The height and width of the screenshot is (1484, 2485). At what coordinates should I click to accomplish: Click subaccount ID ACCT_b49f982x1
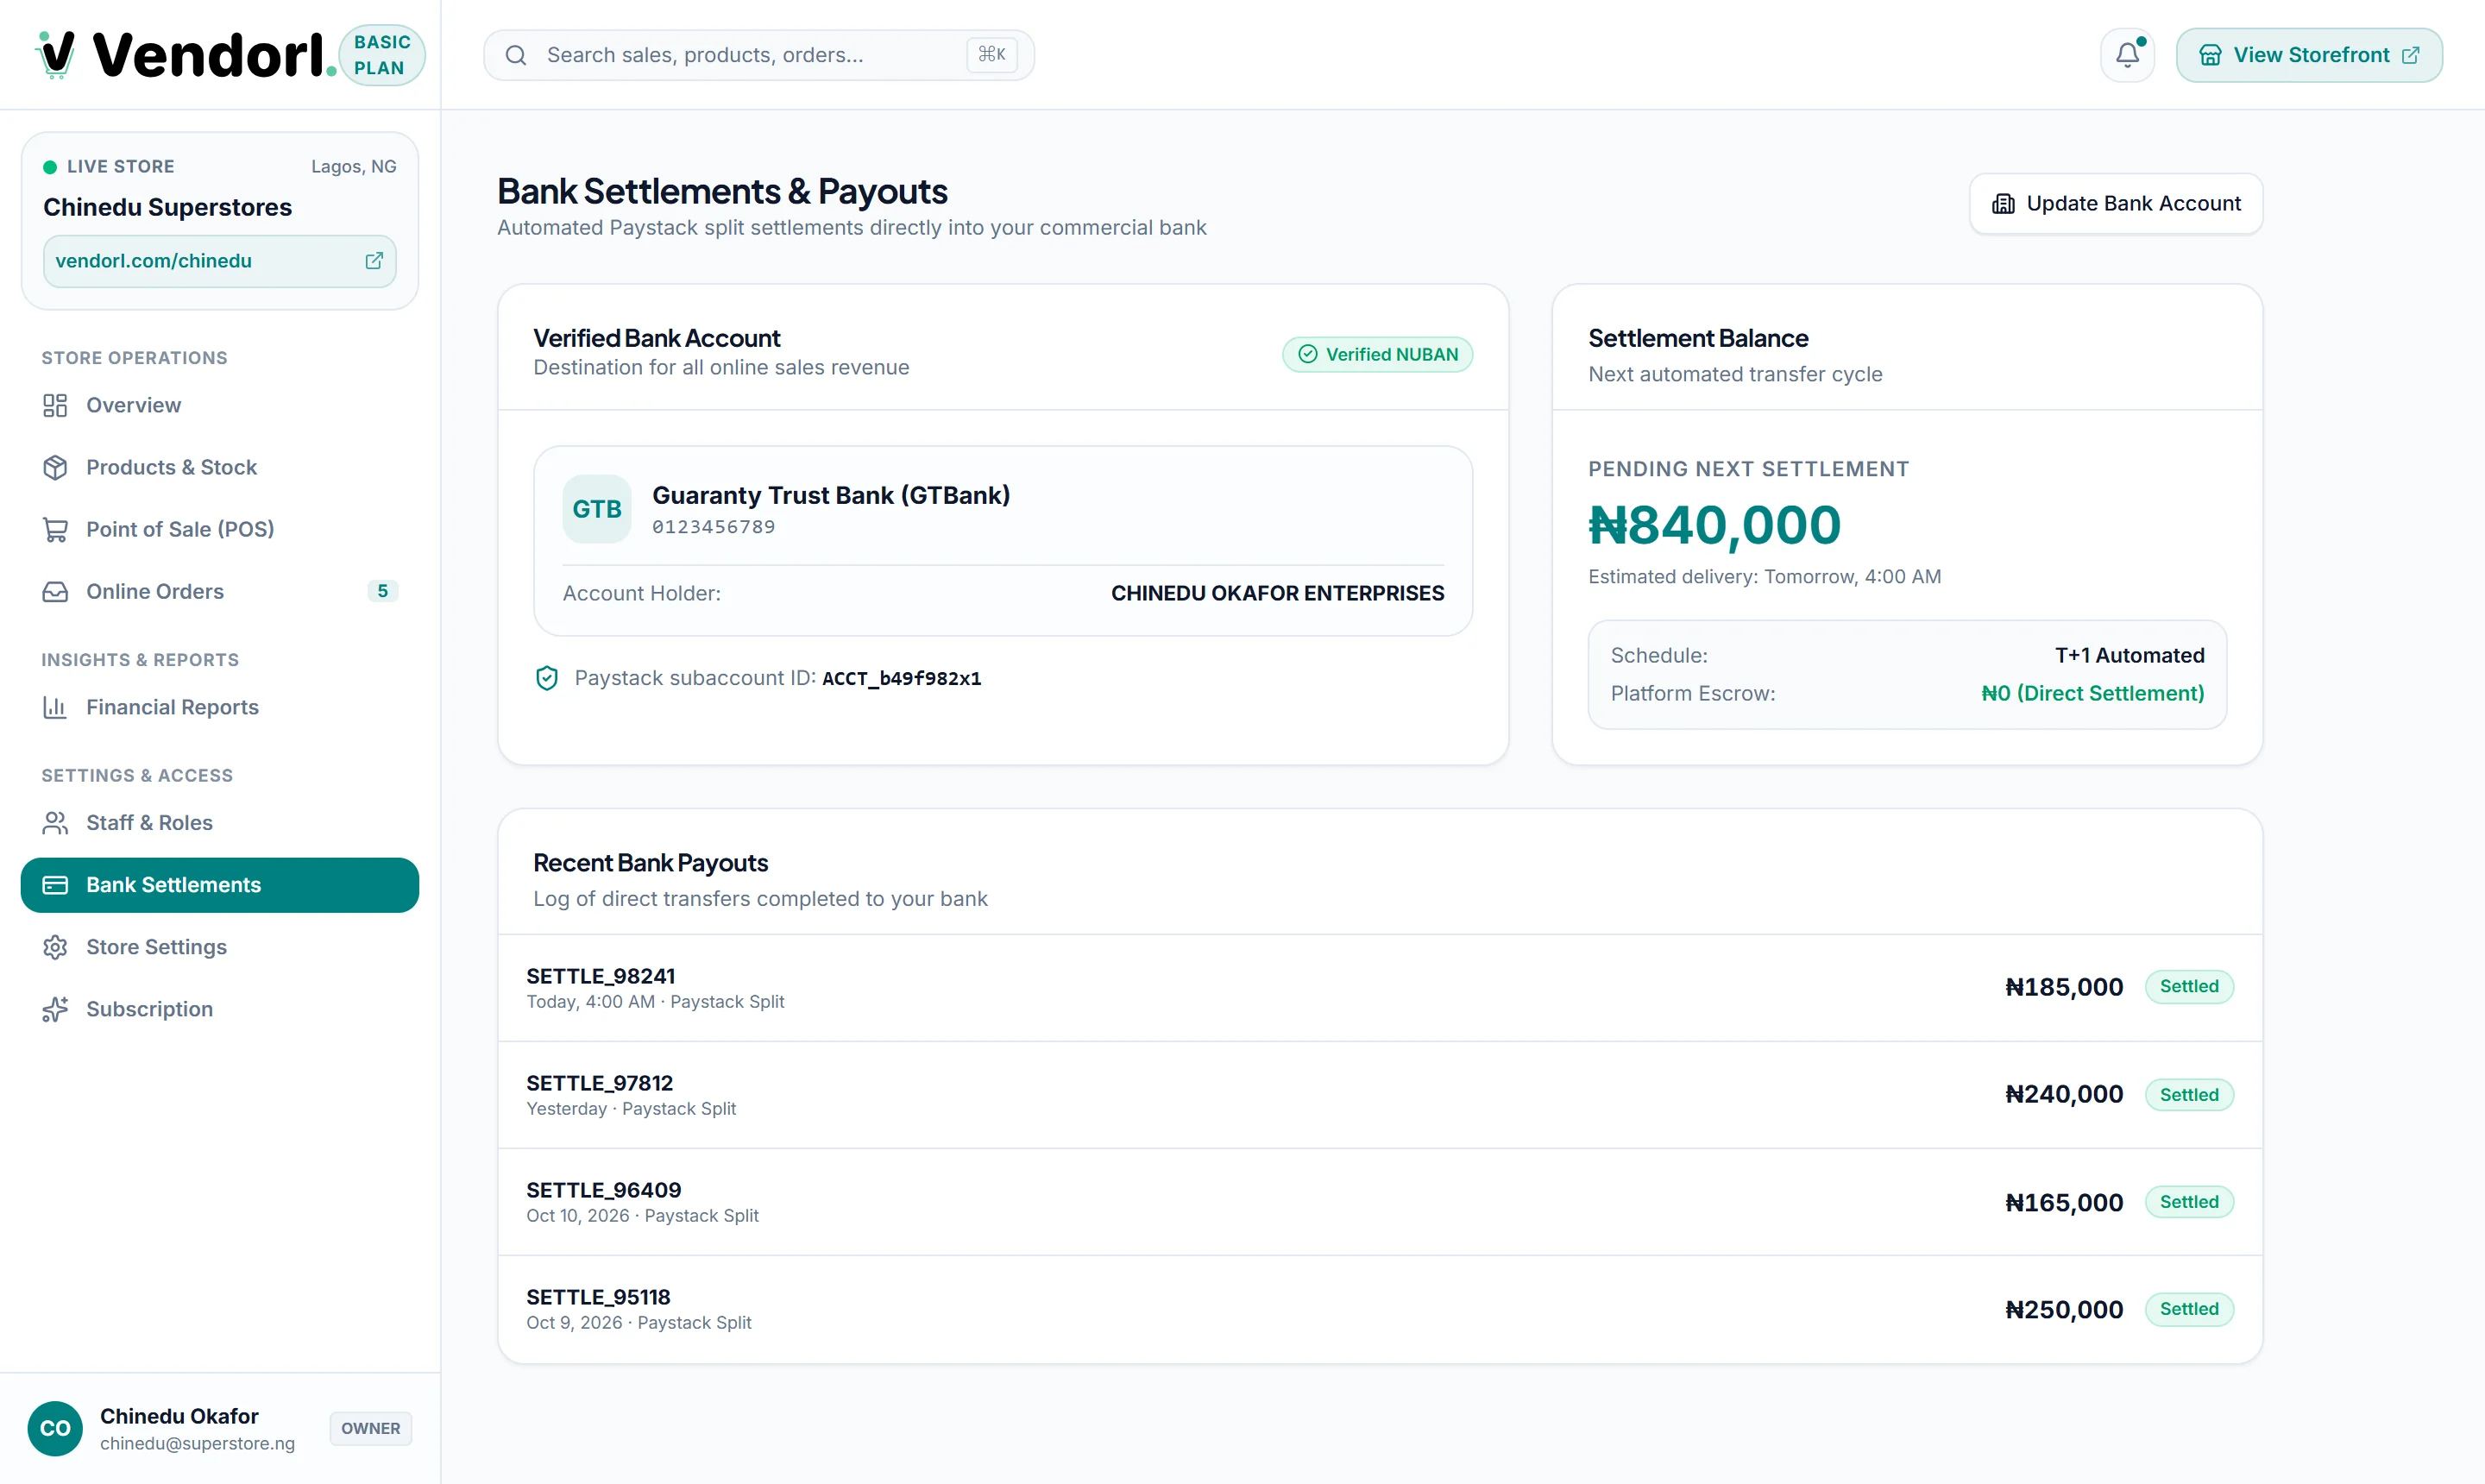pos(901,678)
